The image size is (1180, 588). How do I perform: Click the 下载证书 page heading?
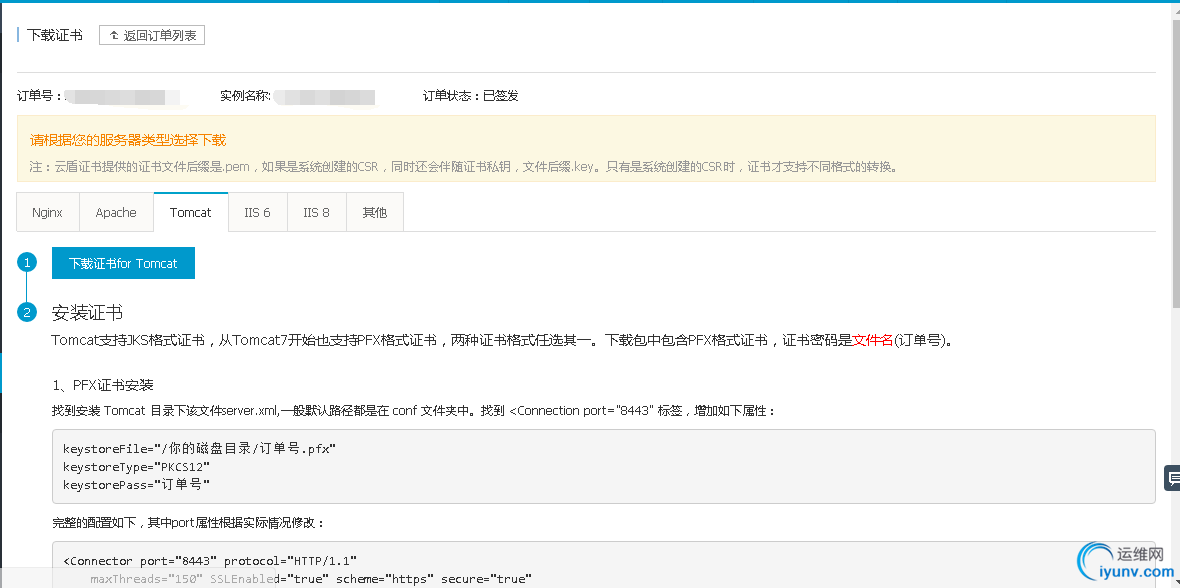(55, 35)
